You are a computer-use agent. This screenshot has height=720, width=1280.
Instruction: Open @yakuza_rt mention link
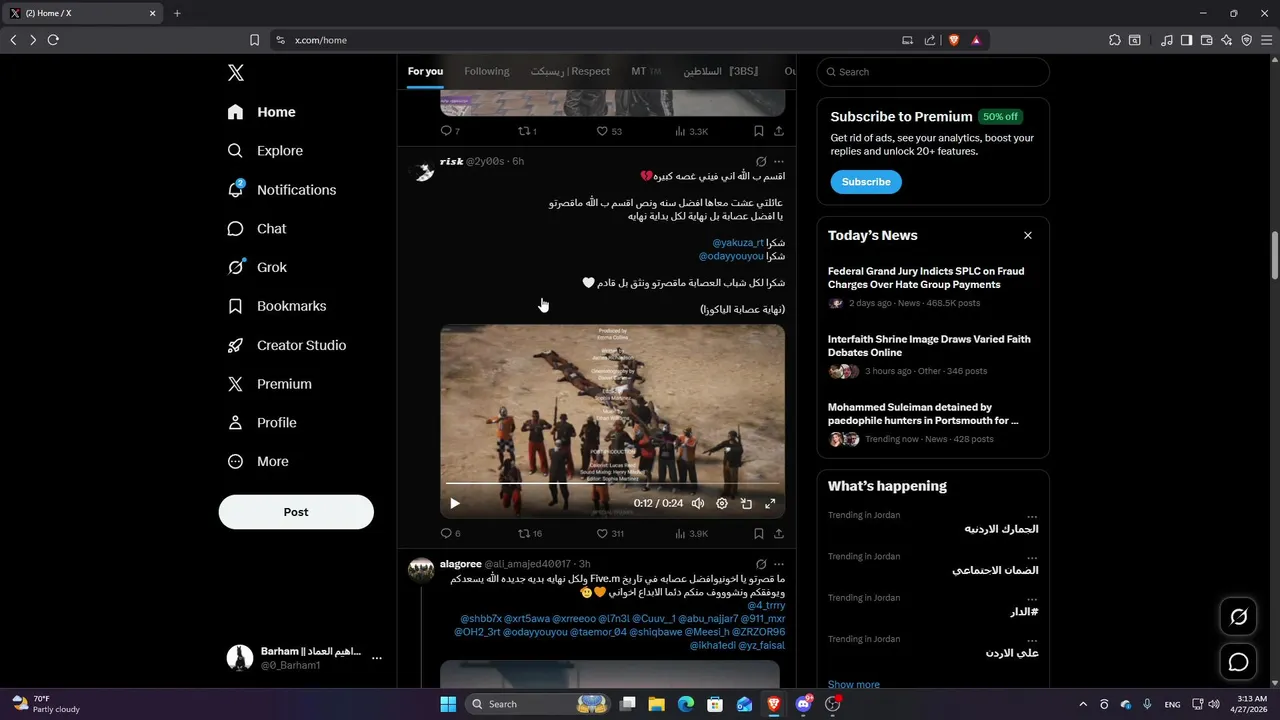click(x=738, y=243)
